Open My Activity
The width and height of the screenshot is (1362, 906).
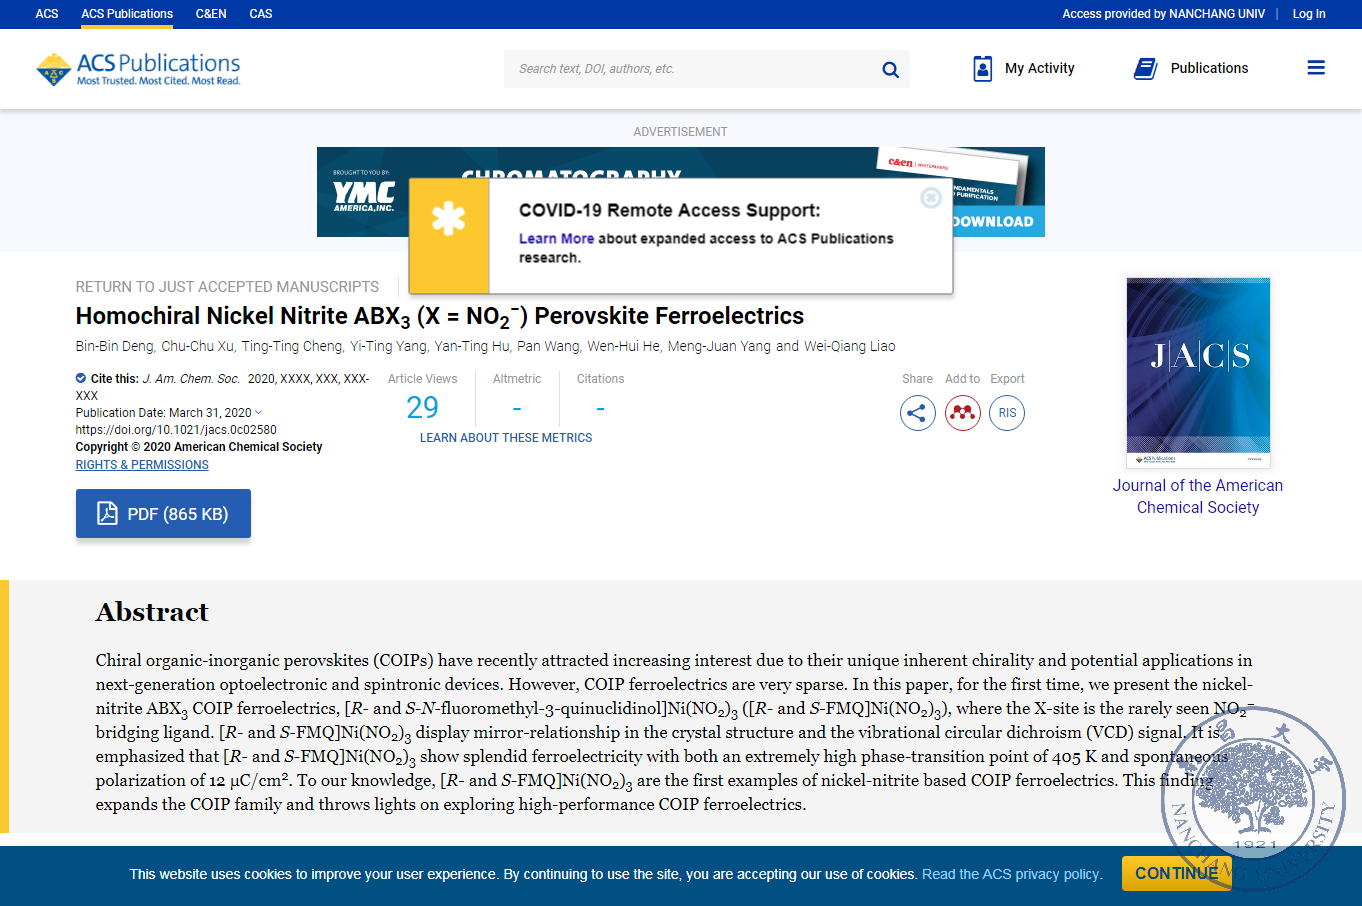(x=1024, y=68)
